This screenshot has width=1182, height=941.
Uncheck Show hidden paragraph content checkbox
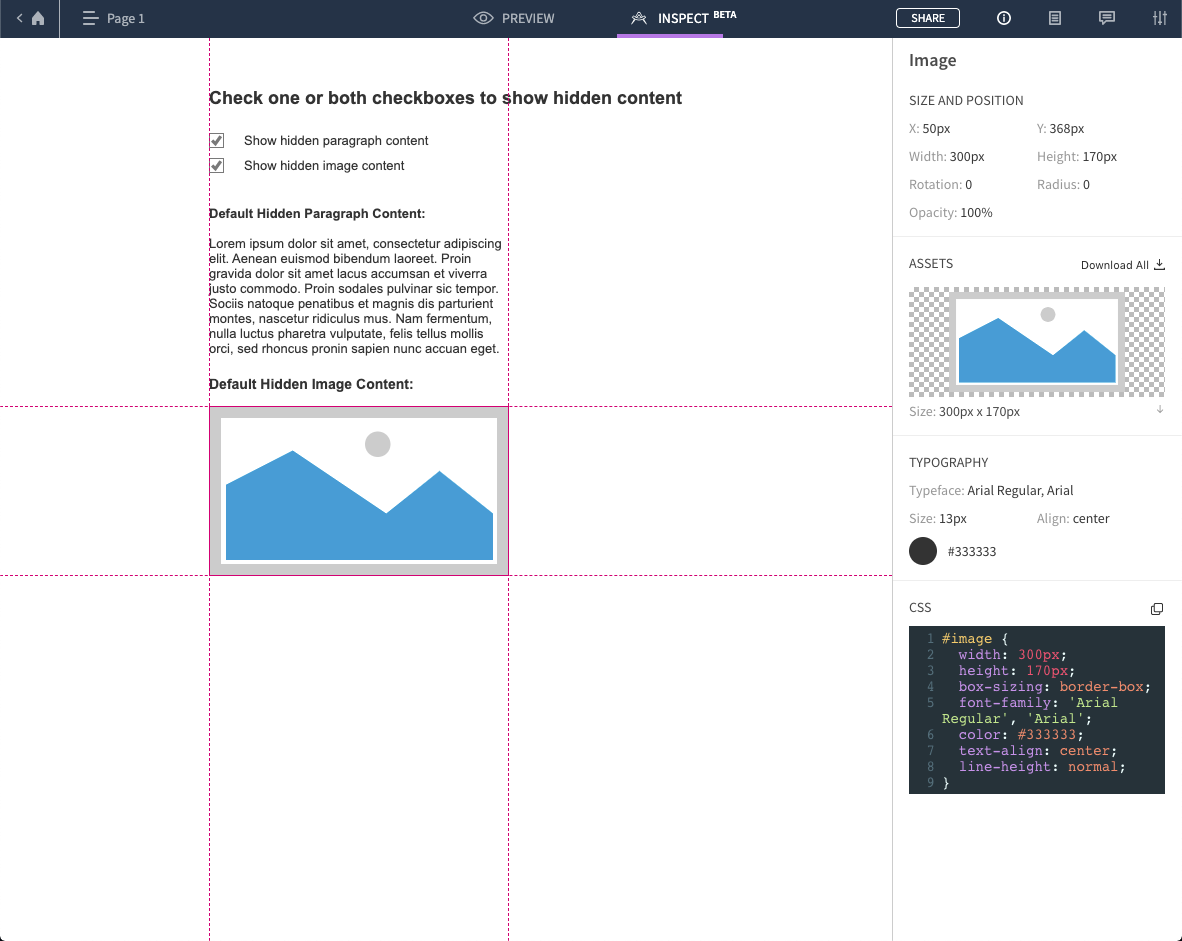tap(216, 141)
